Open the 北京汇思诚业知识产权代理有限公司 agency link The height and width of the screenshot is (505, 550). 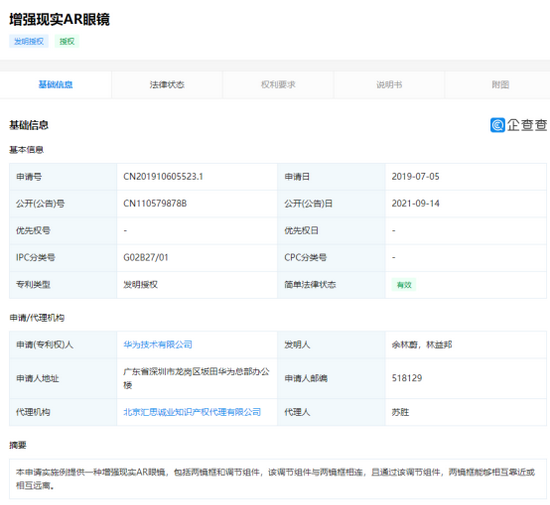192,412
